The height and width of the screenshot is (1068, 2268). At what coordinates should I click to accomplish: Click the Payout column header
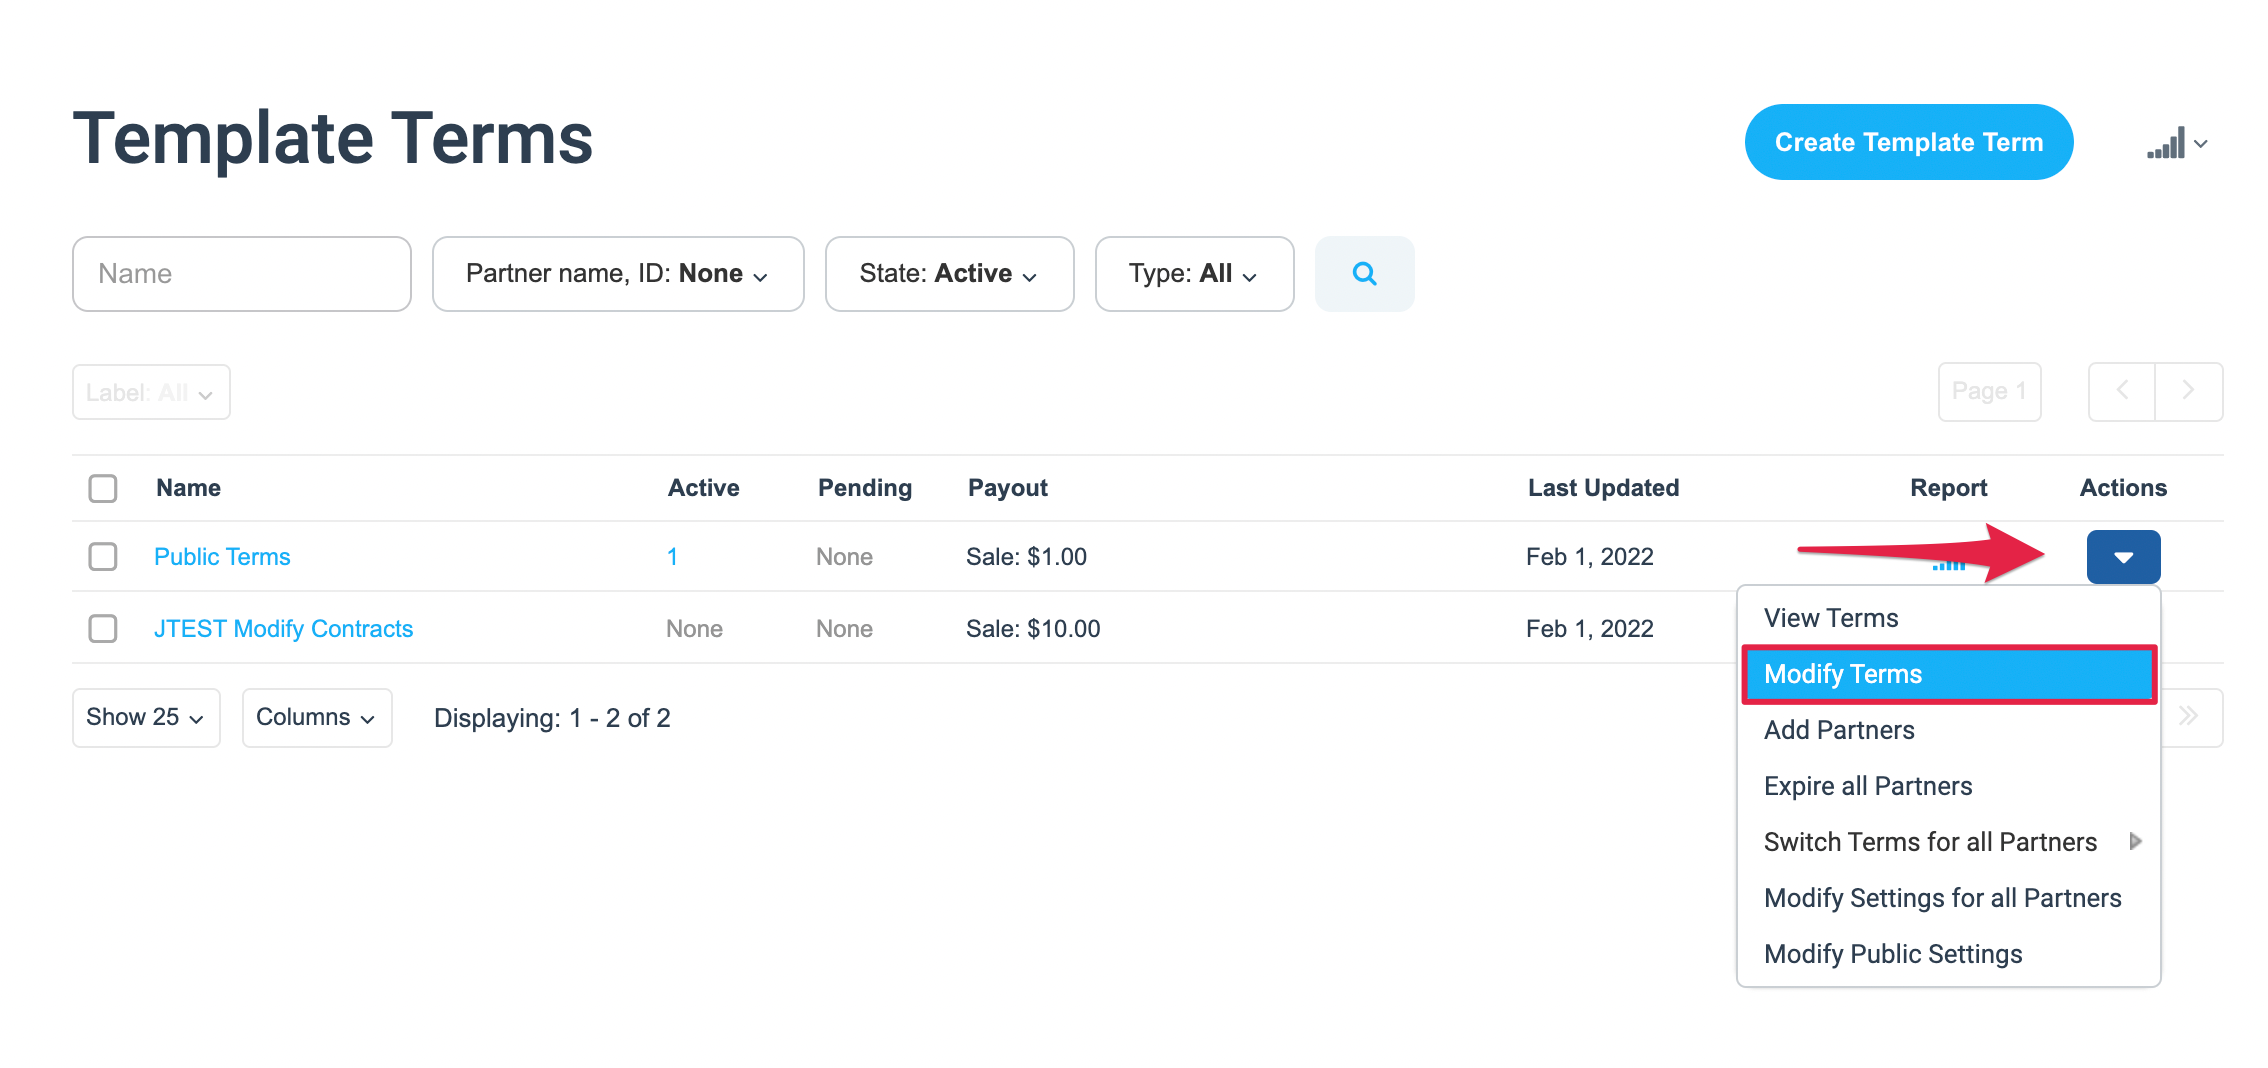[x=1007, y=488]
